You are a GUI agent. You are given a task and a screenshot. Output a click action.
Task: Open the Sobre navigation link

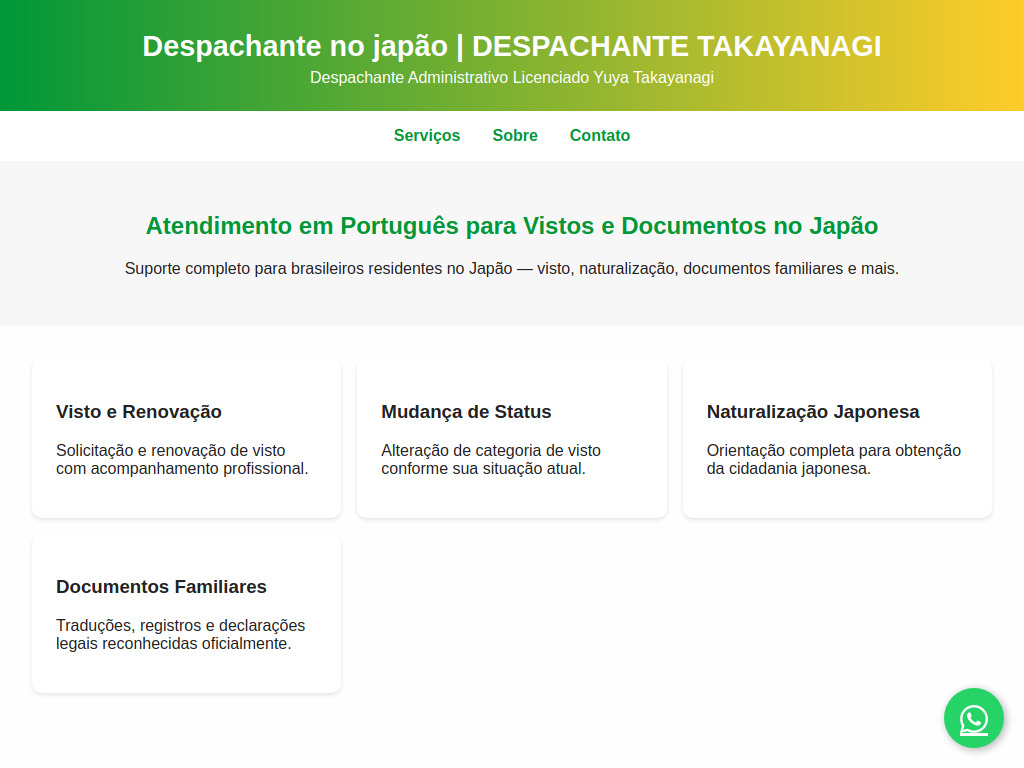coord(515,136)
